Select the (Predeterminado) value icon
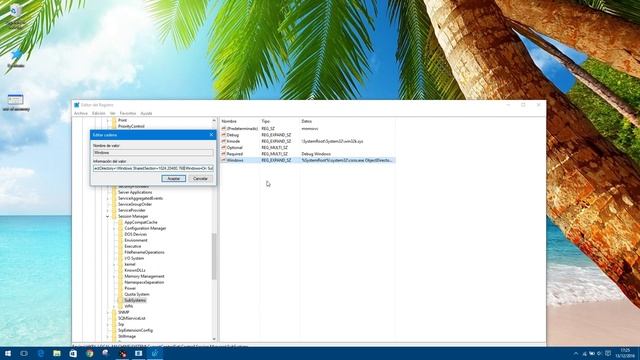 [224, 128]
